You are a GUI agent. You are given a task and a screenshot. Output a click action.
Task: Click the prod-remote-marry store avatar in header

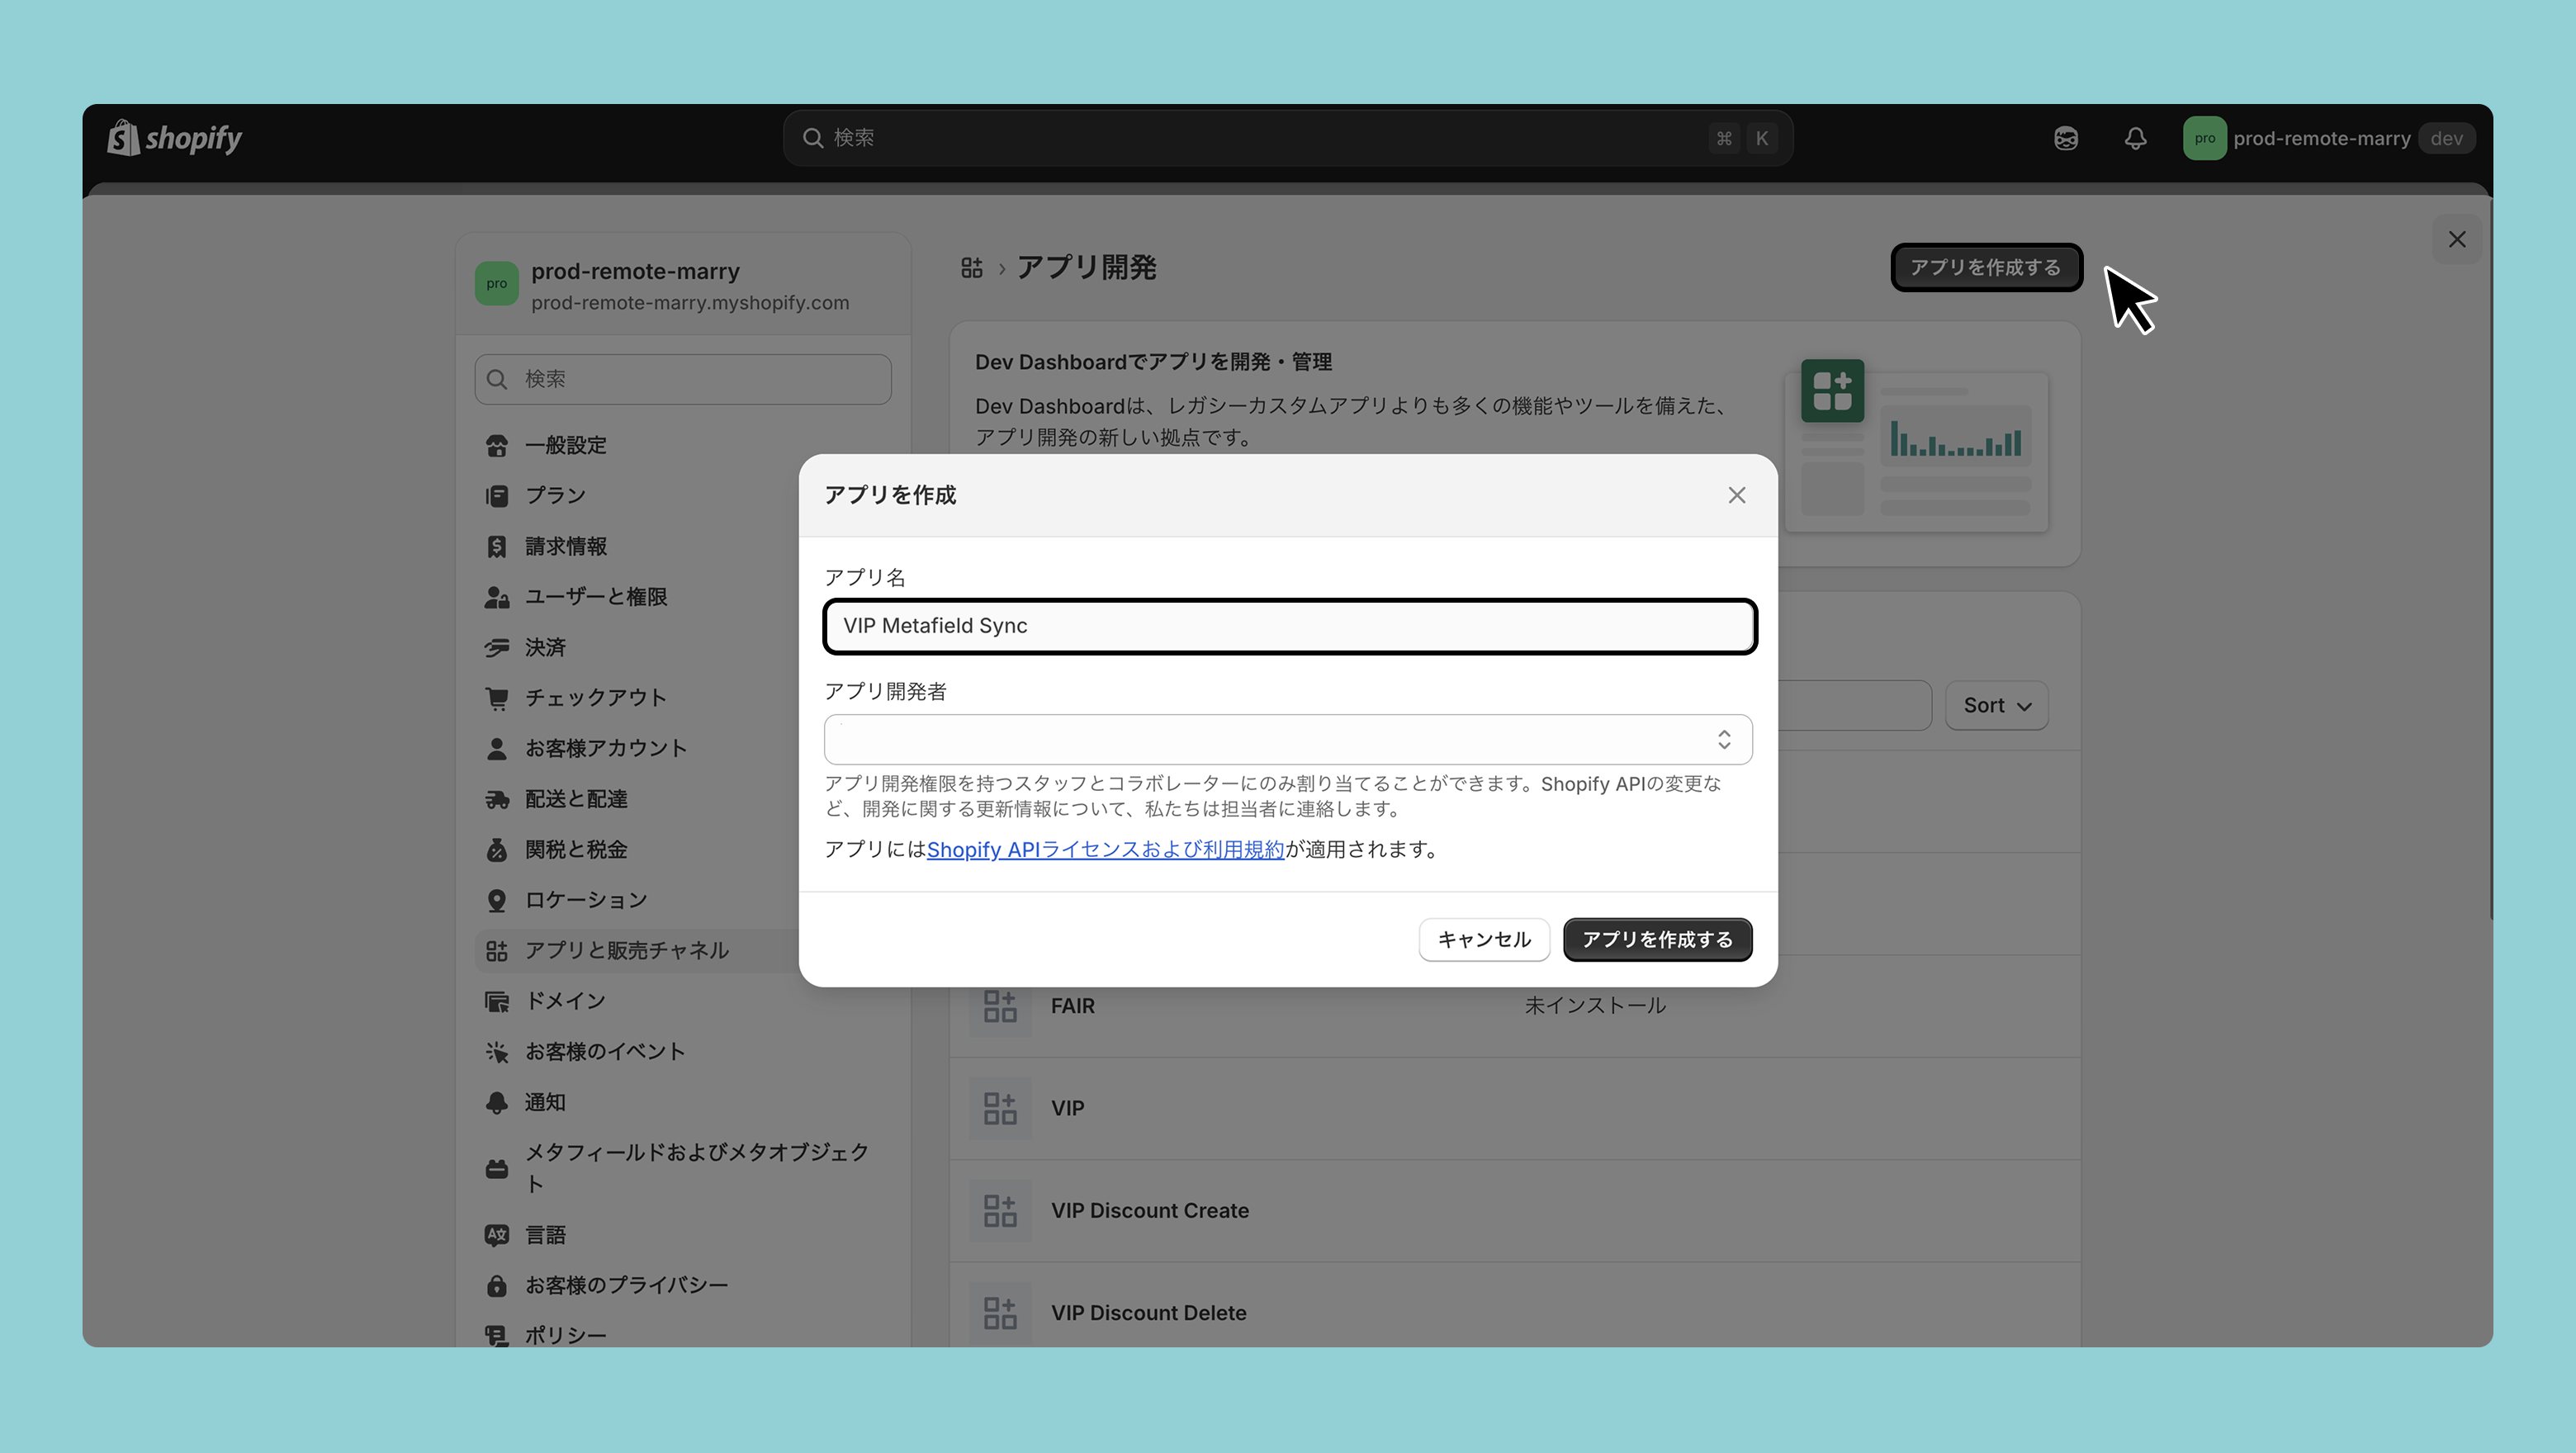point(2204,138)
